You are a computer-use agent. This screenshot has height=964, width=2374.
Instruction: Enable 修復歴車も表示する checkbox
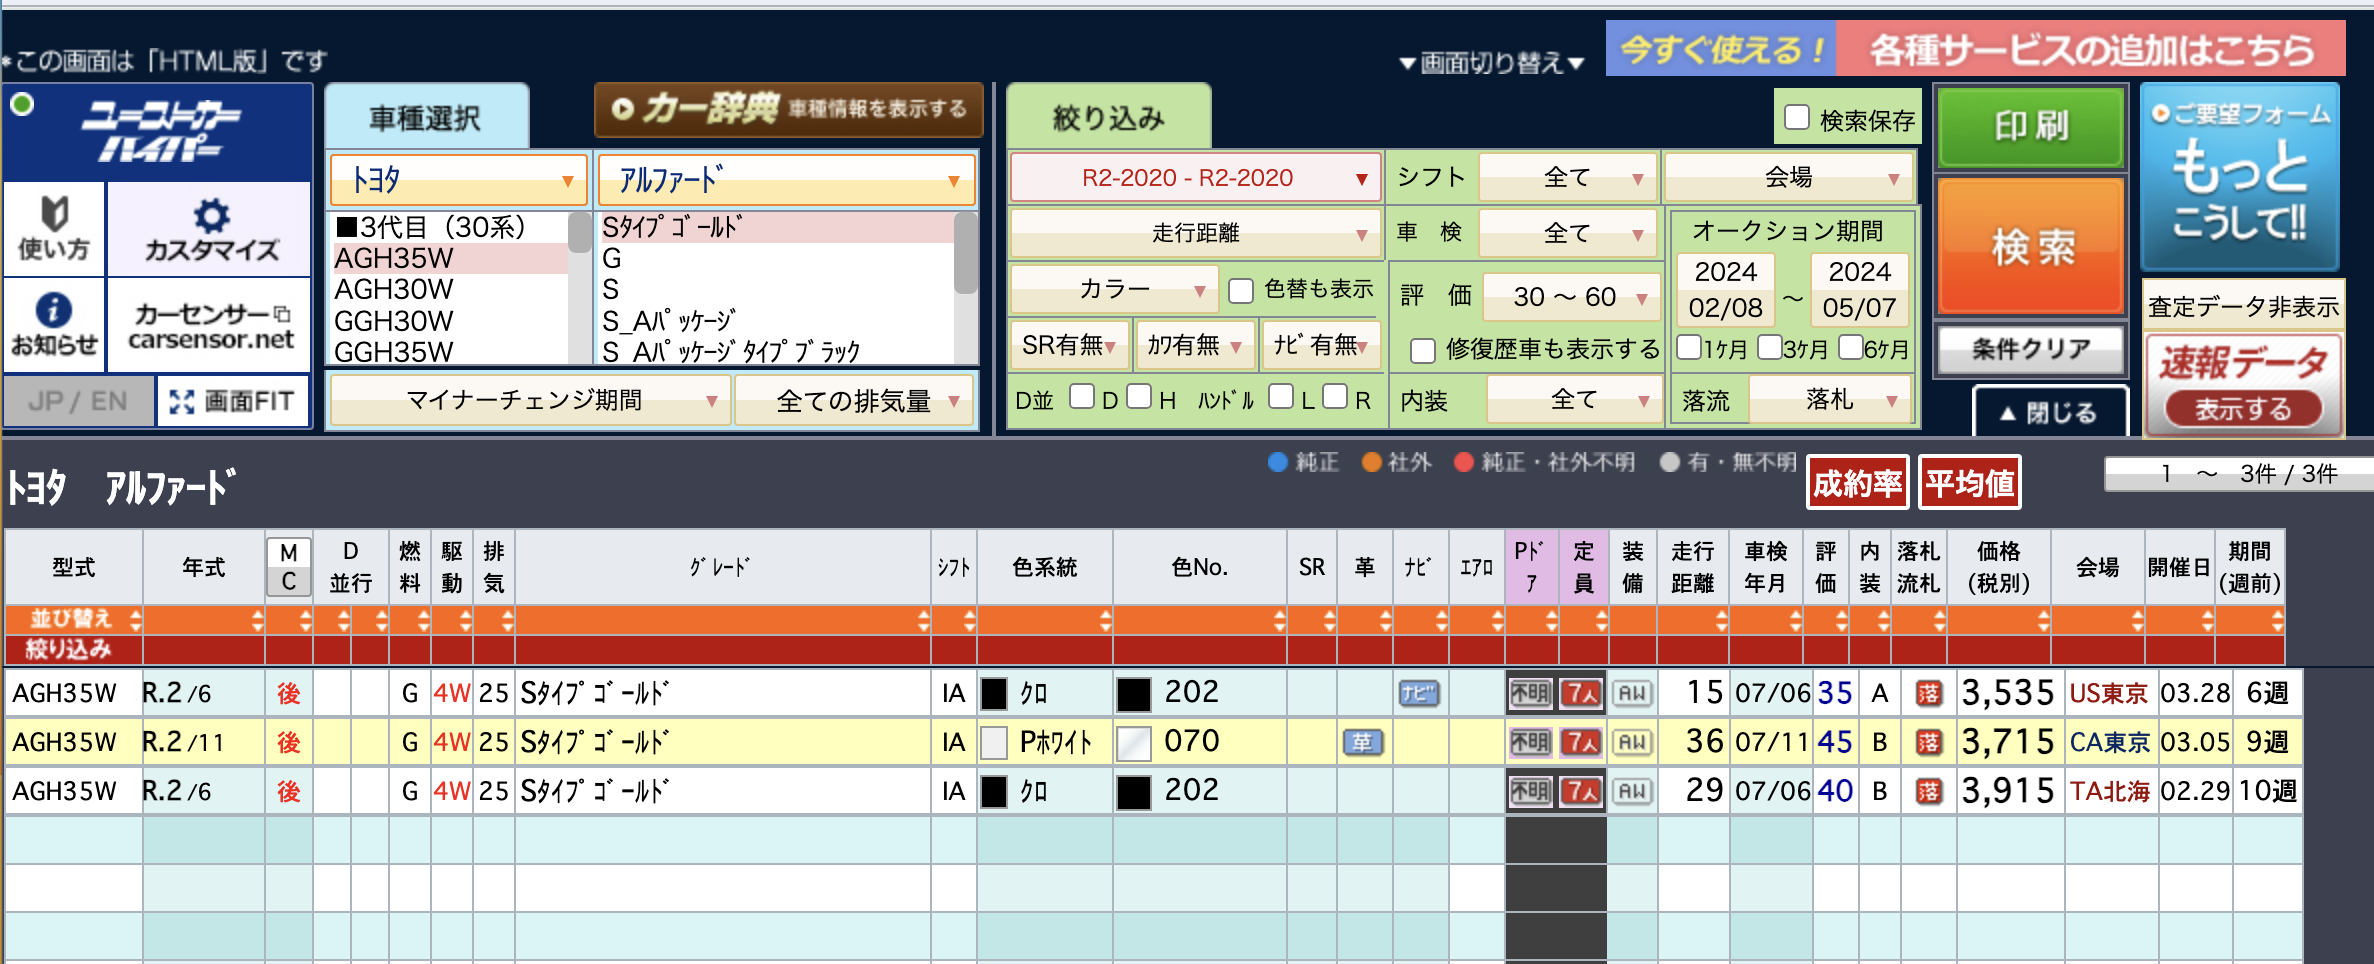[1422, 350]
